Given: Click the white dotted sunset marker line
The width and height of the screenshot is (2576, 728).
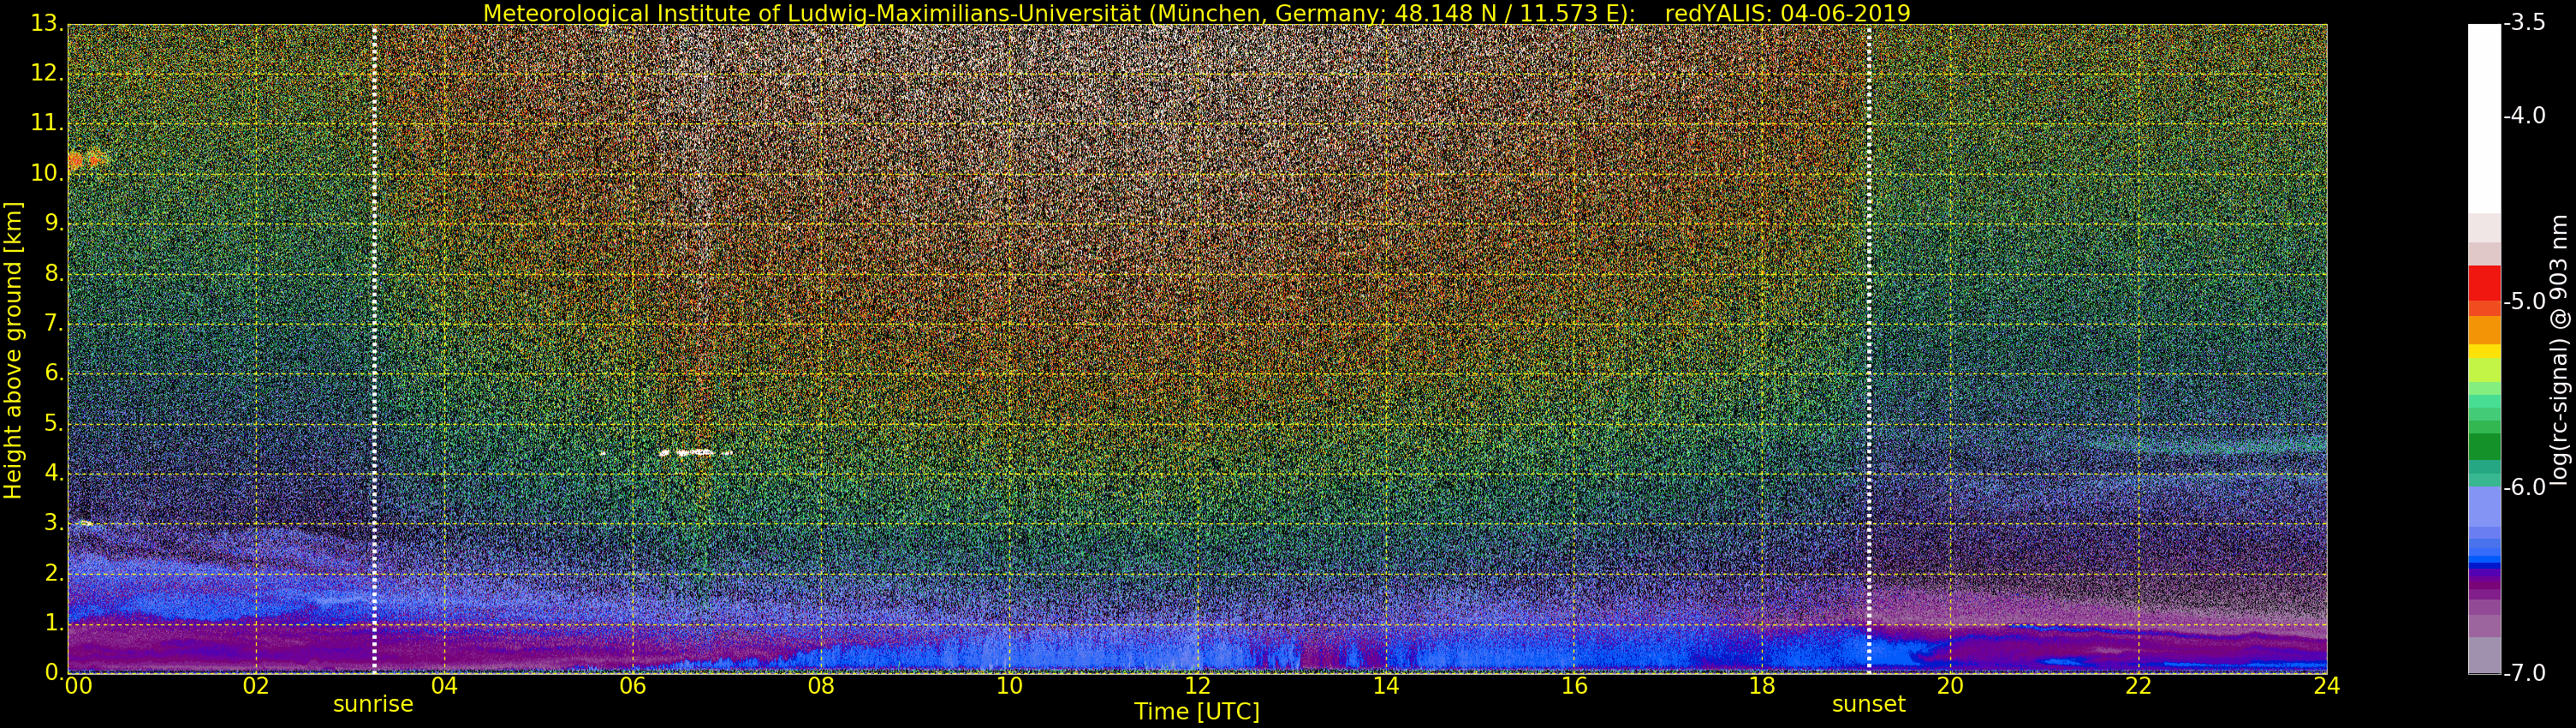Looking at the screenshot, I should 1869,348.
